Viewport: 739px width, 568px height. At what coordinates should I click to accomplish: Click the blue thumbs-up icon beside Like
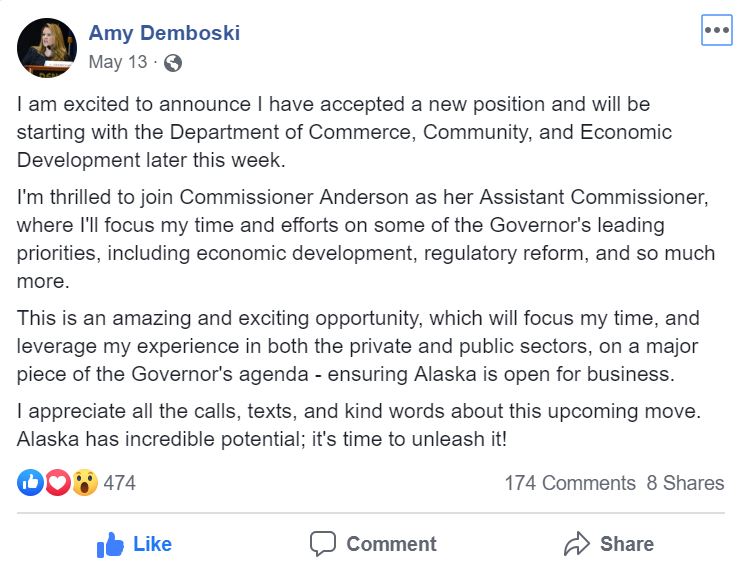(x=110, y=545)
